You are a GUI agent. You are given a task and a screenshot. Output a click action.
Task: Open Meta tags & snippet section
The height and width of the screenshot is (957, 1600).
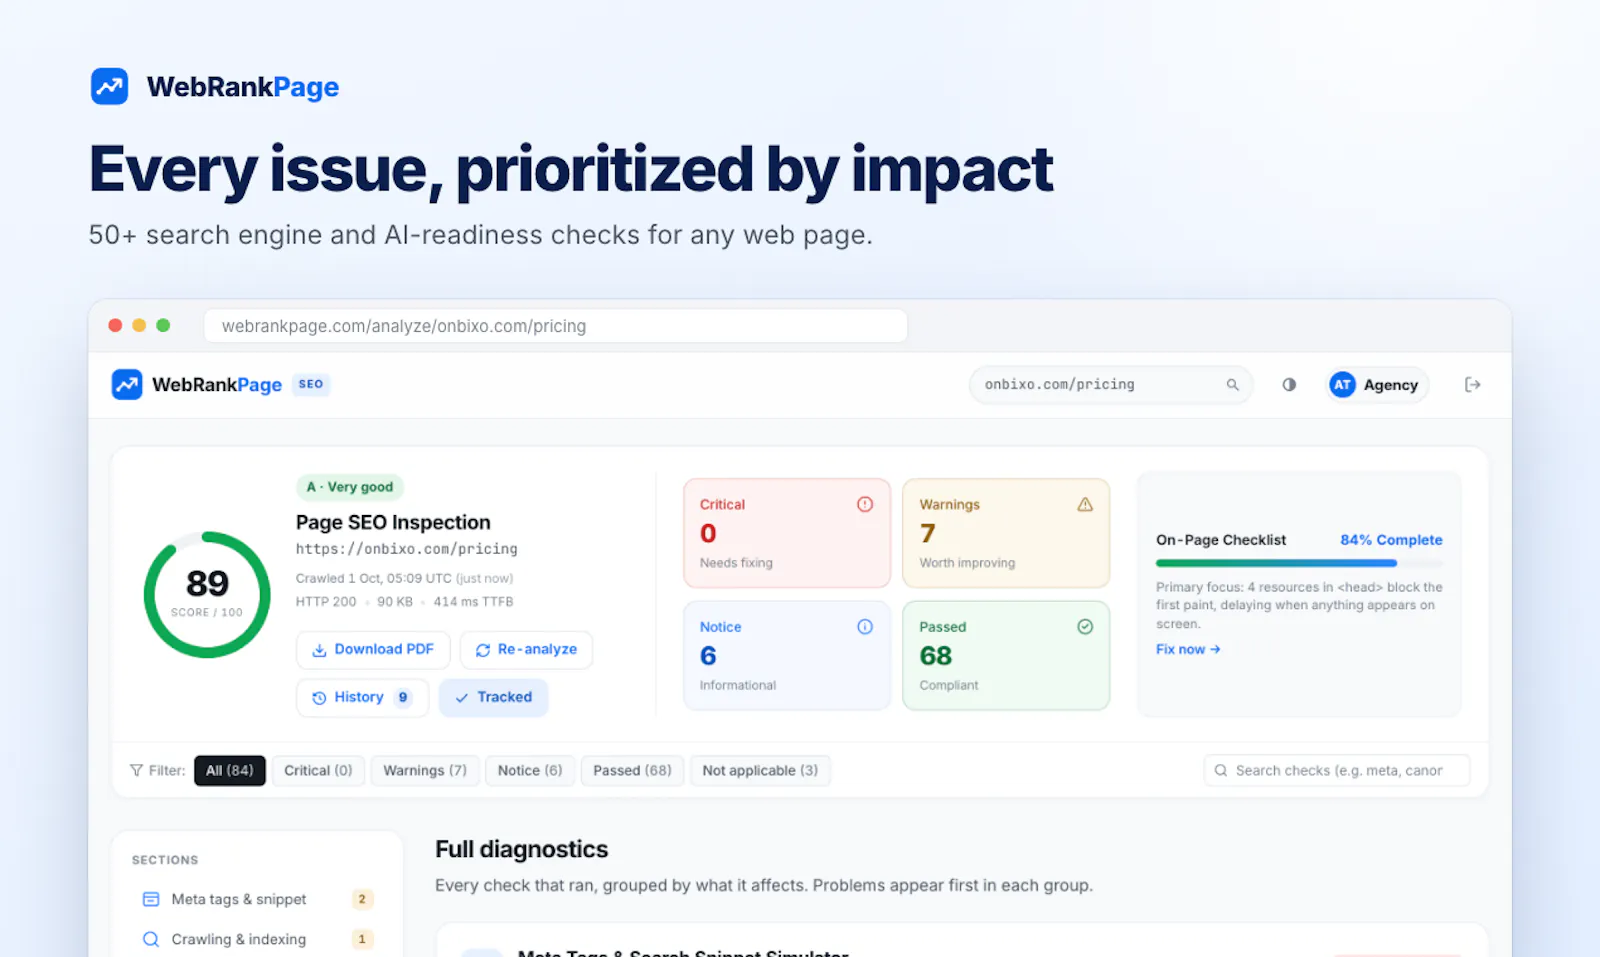[257, 899]
